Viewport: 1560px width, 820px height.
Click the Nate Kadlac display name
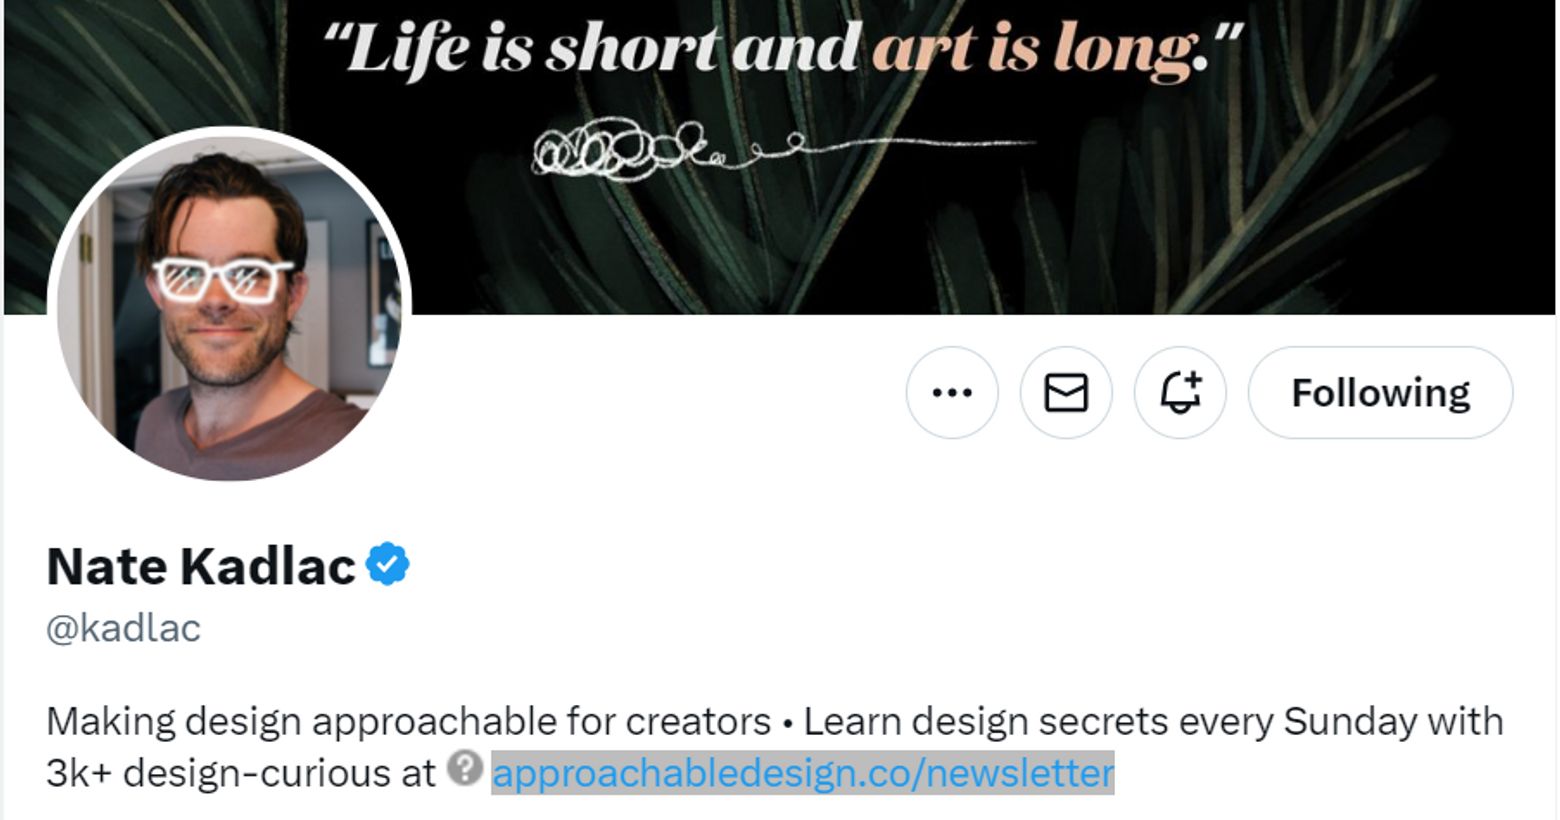coord(201,567)
